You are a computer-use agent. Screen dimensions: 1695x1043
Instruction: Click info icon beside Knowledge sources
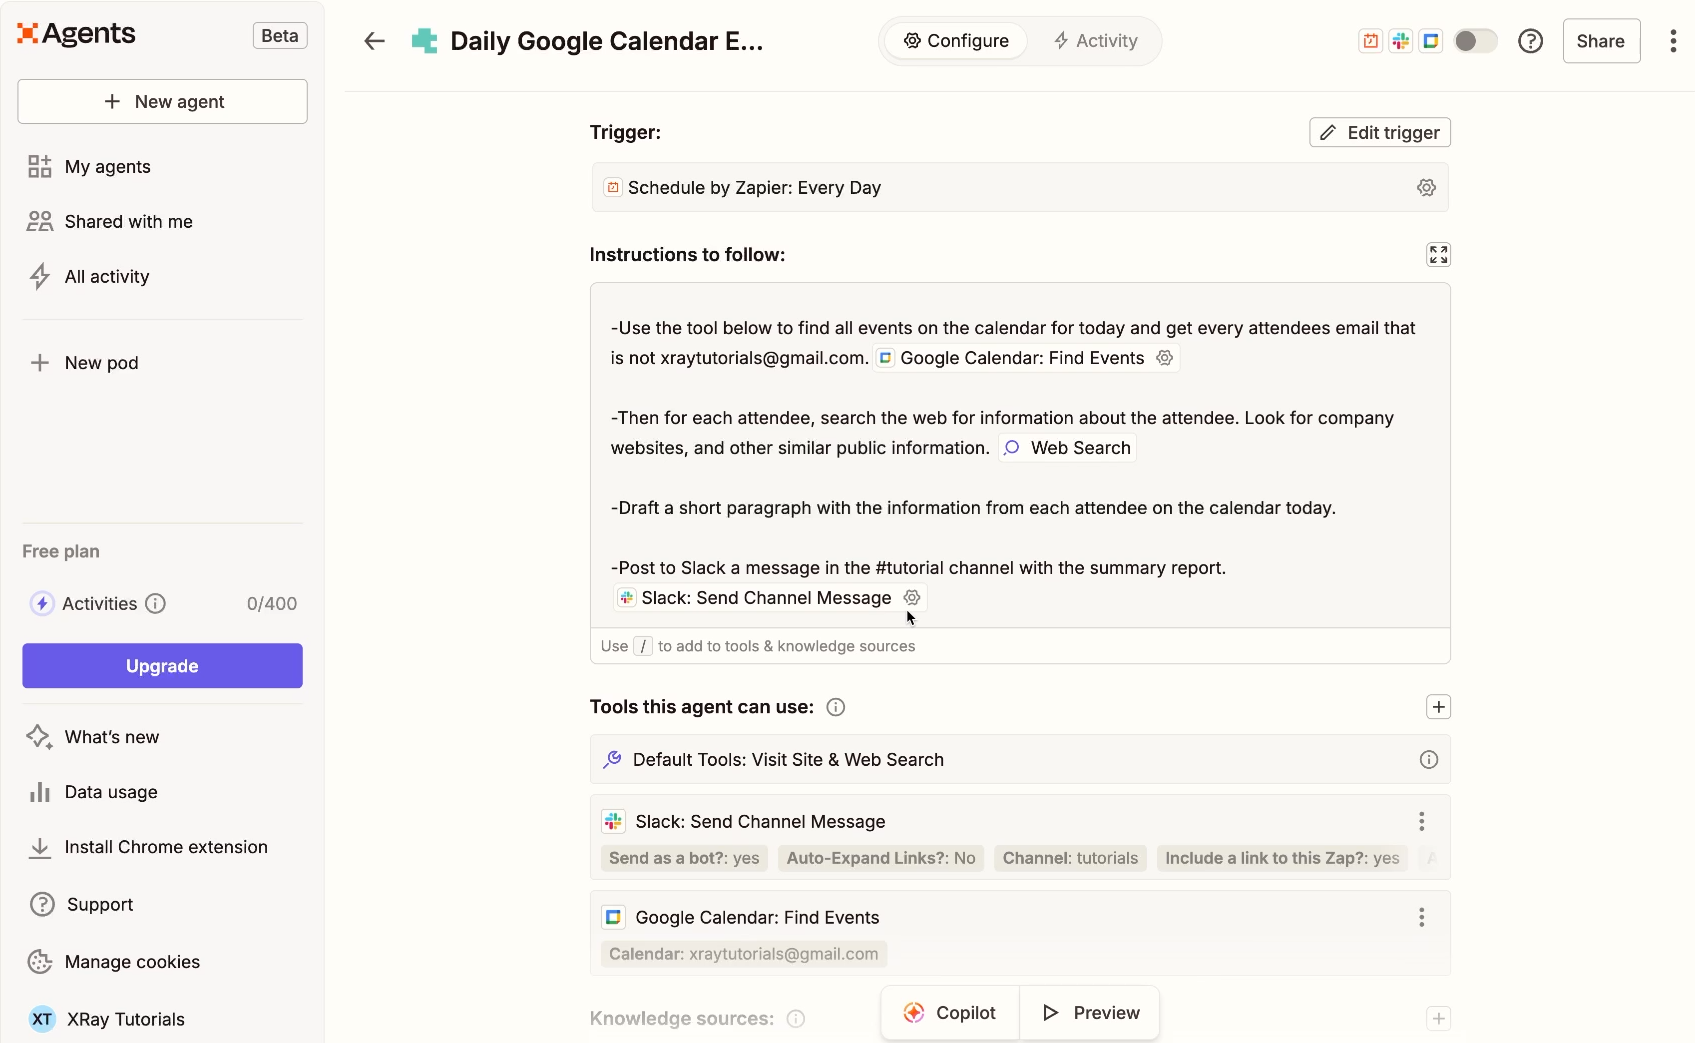pos(795,1018)
